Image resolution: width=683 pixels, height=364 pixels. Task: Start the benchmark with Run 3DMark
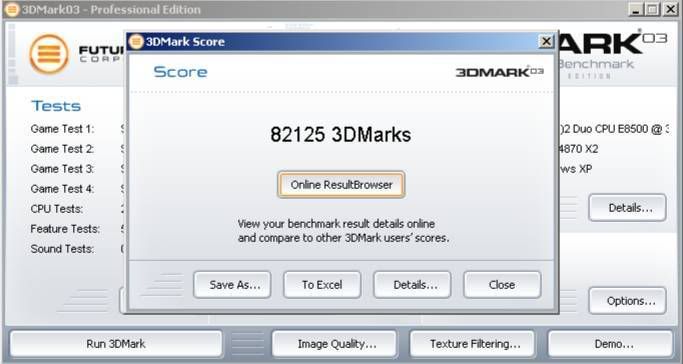[116, 344]
